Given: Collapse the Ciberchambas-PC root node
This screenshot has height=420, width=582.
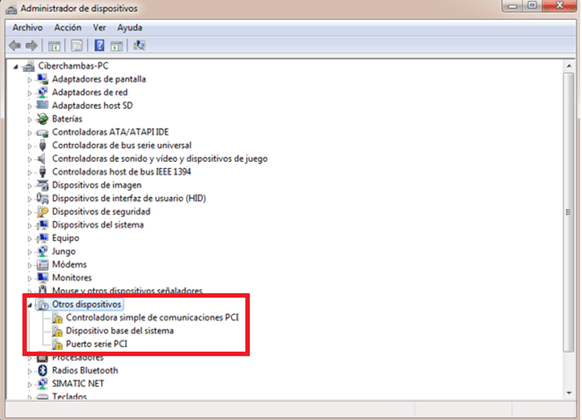Looking at the screenshot, I should point(16,67).
